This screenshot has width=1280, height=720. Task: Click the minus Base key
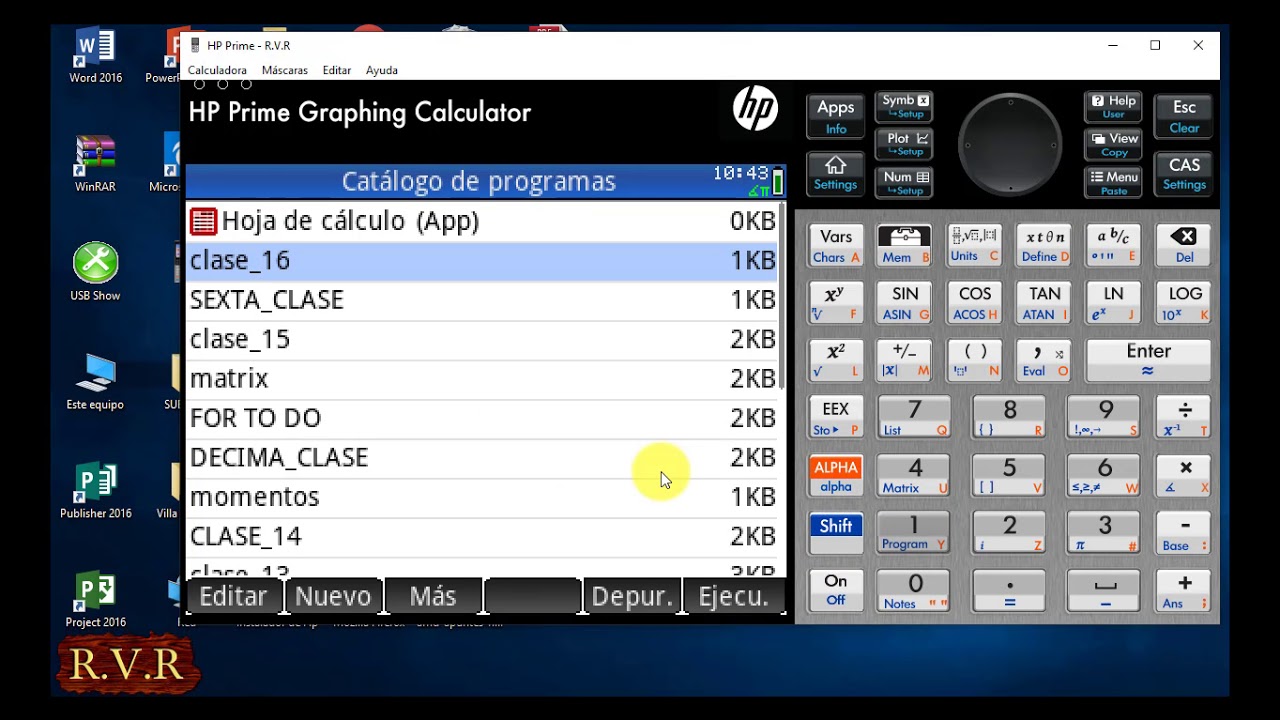click(1184, 534)
